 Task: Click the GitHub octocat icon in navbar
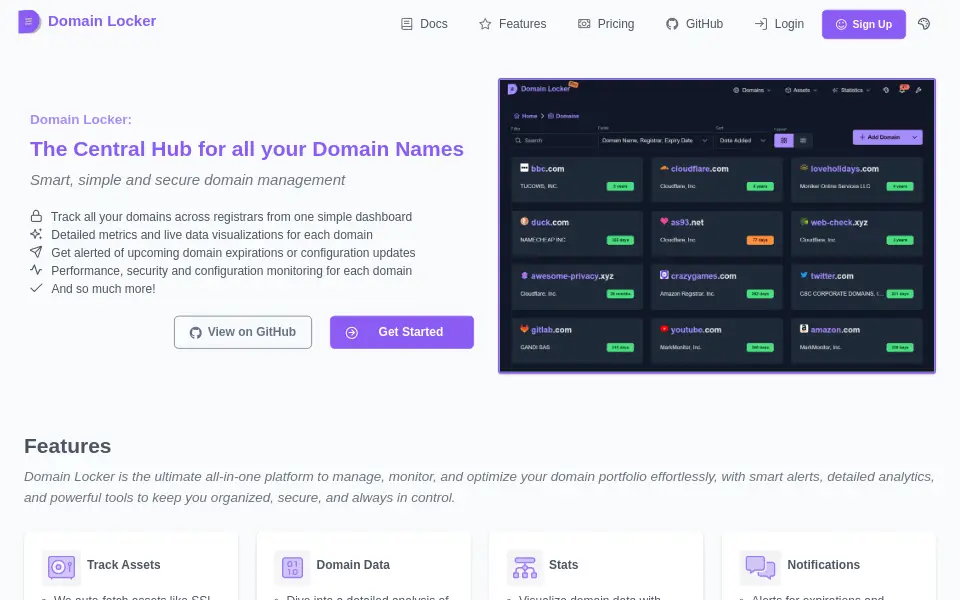672,24
